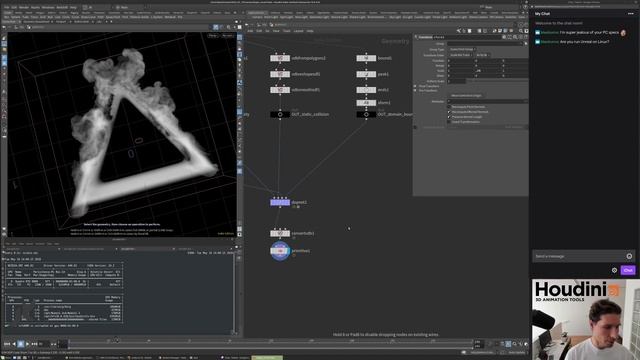Click current frame number field
This screenshot has height=360, width=640.
click(44, 344)
